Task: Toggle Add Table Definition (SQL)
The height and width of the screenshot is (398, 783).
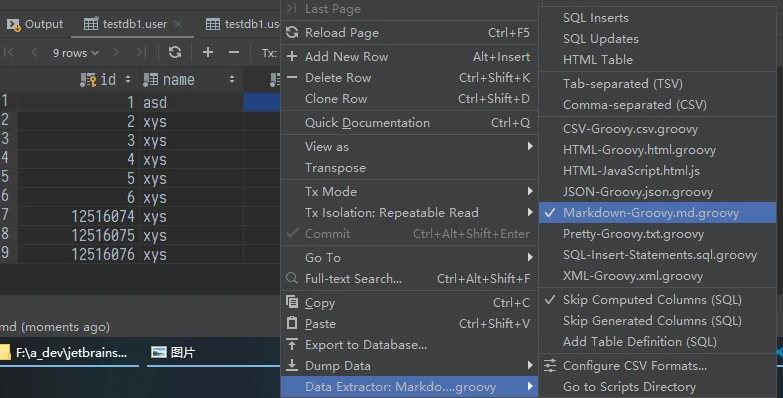Action: pos(657,342)
